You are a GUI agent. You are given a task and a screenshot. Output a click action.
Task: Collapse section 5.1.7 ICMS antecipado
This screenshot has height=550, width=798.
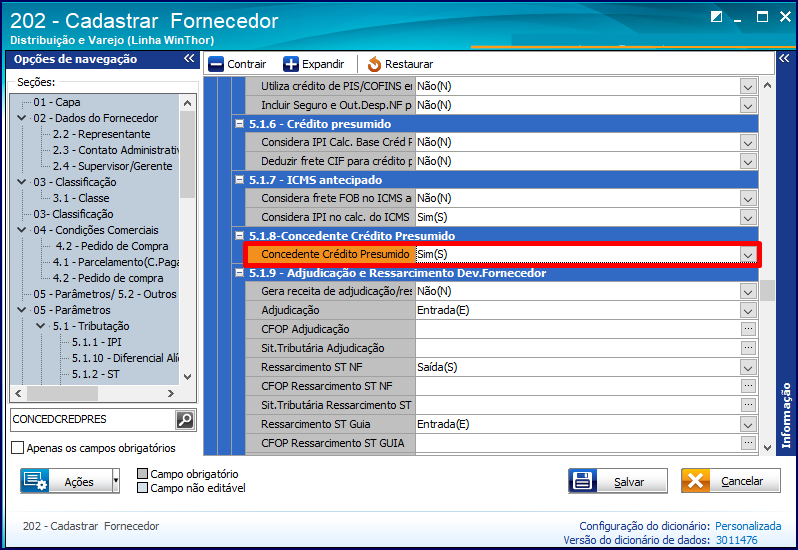[239, 180]
